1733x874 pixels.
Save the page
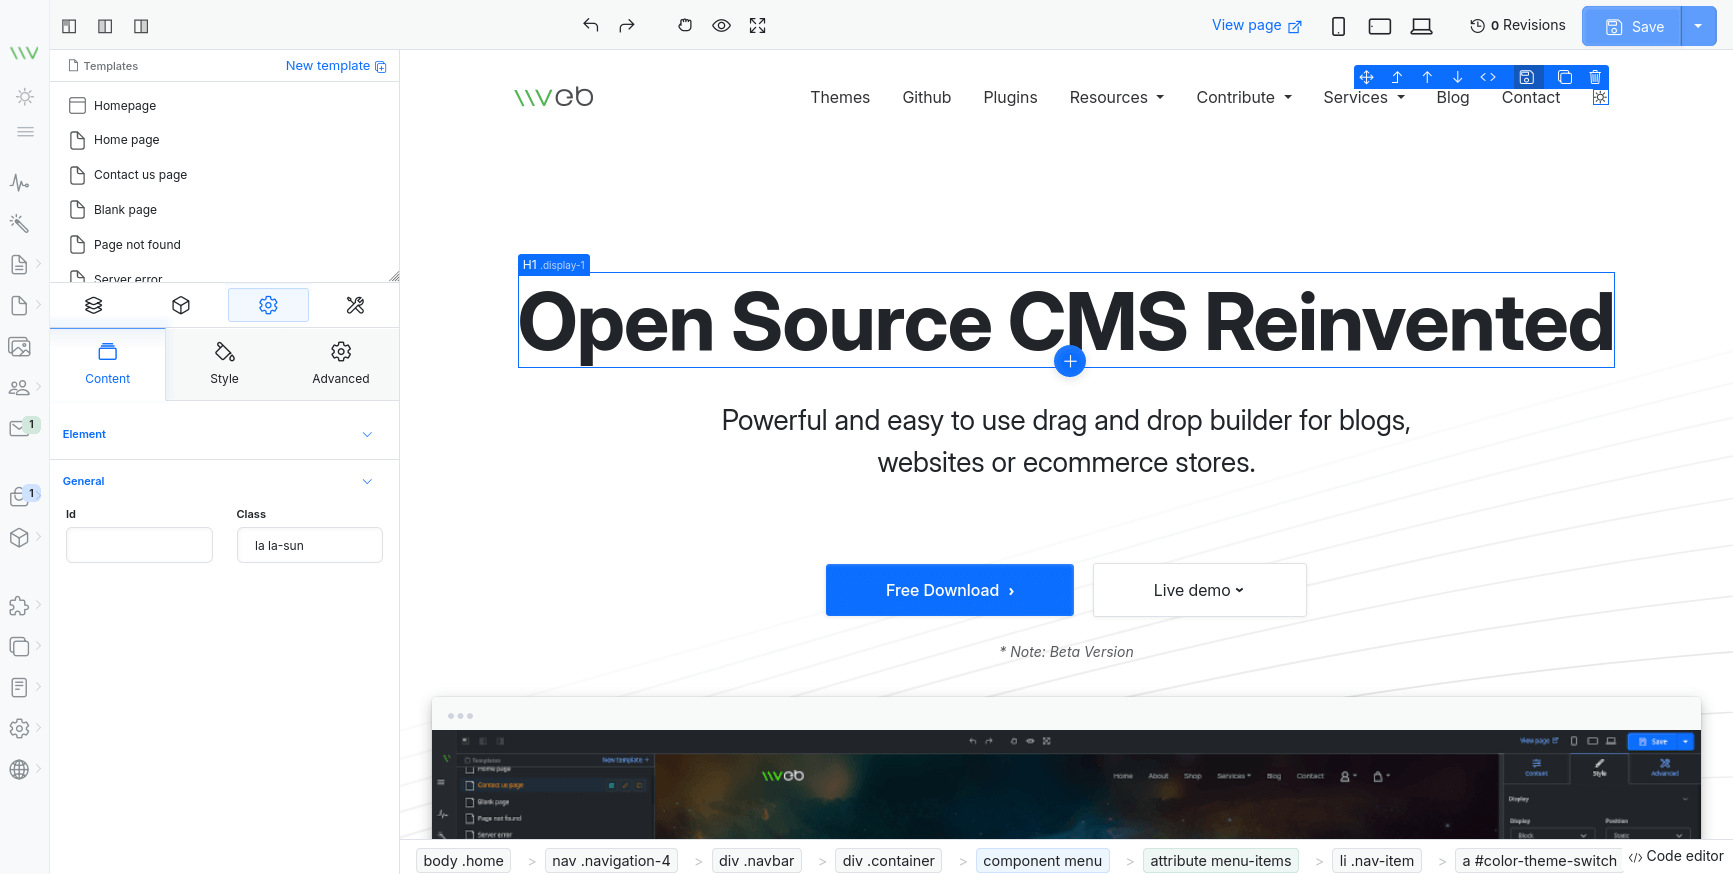coord(1633,26)
